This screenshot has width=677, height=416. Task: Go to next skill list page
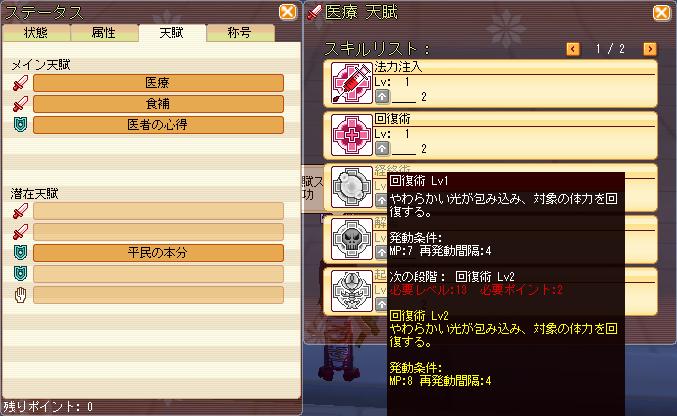click(649, 49)
